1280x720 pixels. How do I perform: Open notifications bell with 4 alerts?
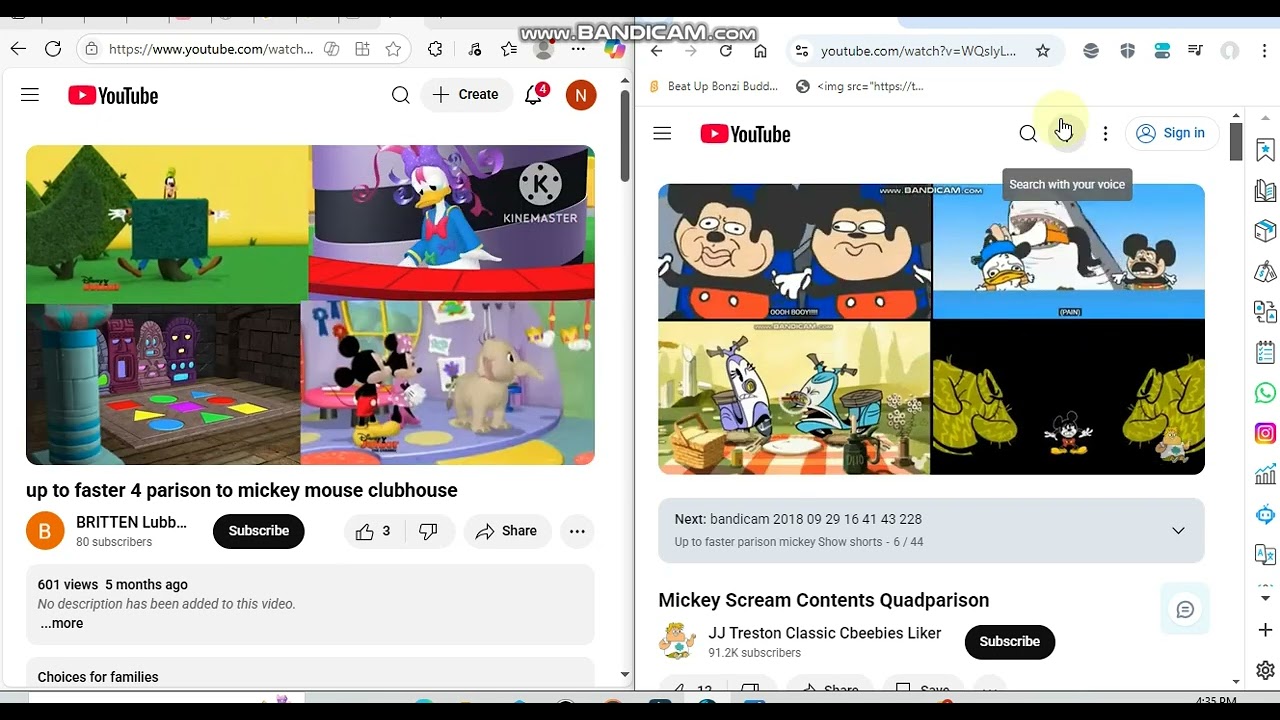(534, 95)
